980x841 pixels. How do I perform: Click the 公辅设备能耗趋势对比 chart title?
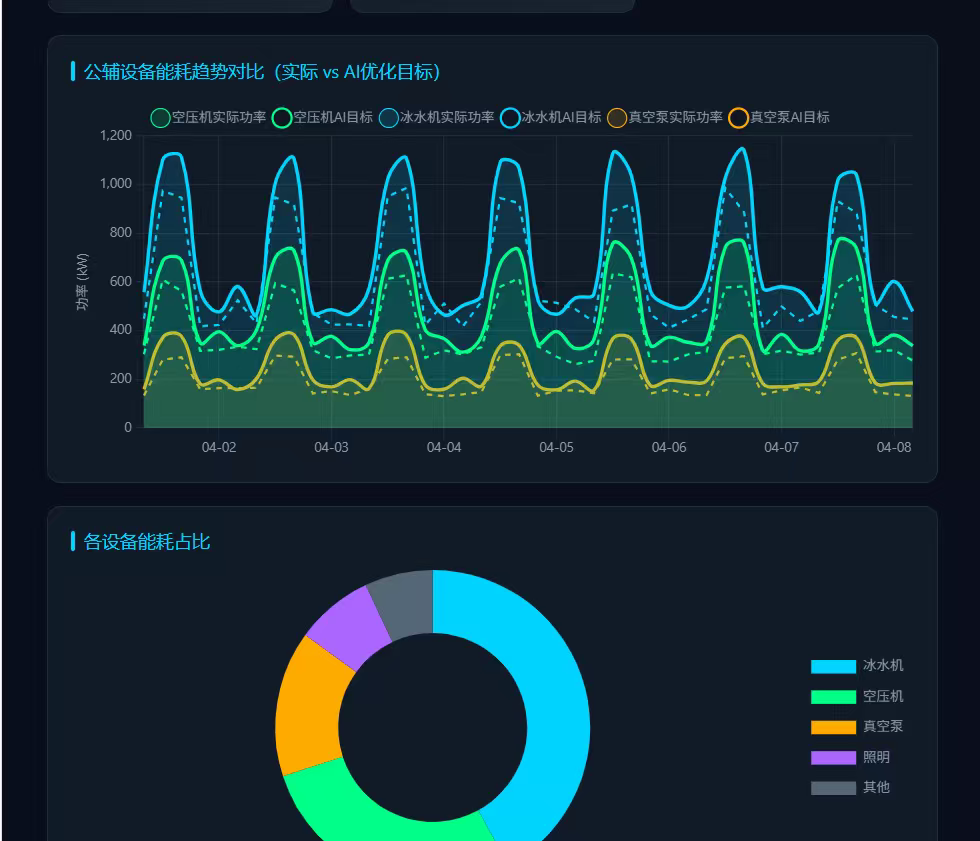[262, 72]
